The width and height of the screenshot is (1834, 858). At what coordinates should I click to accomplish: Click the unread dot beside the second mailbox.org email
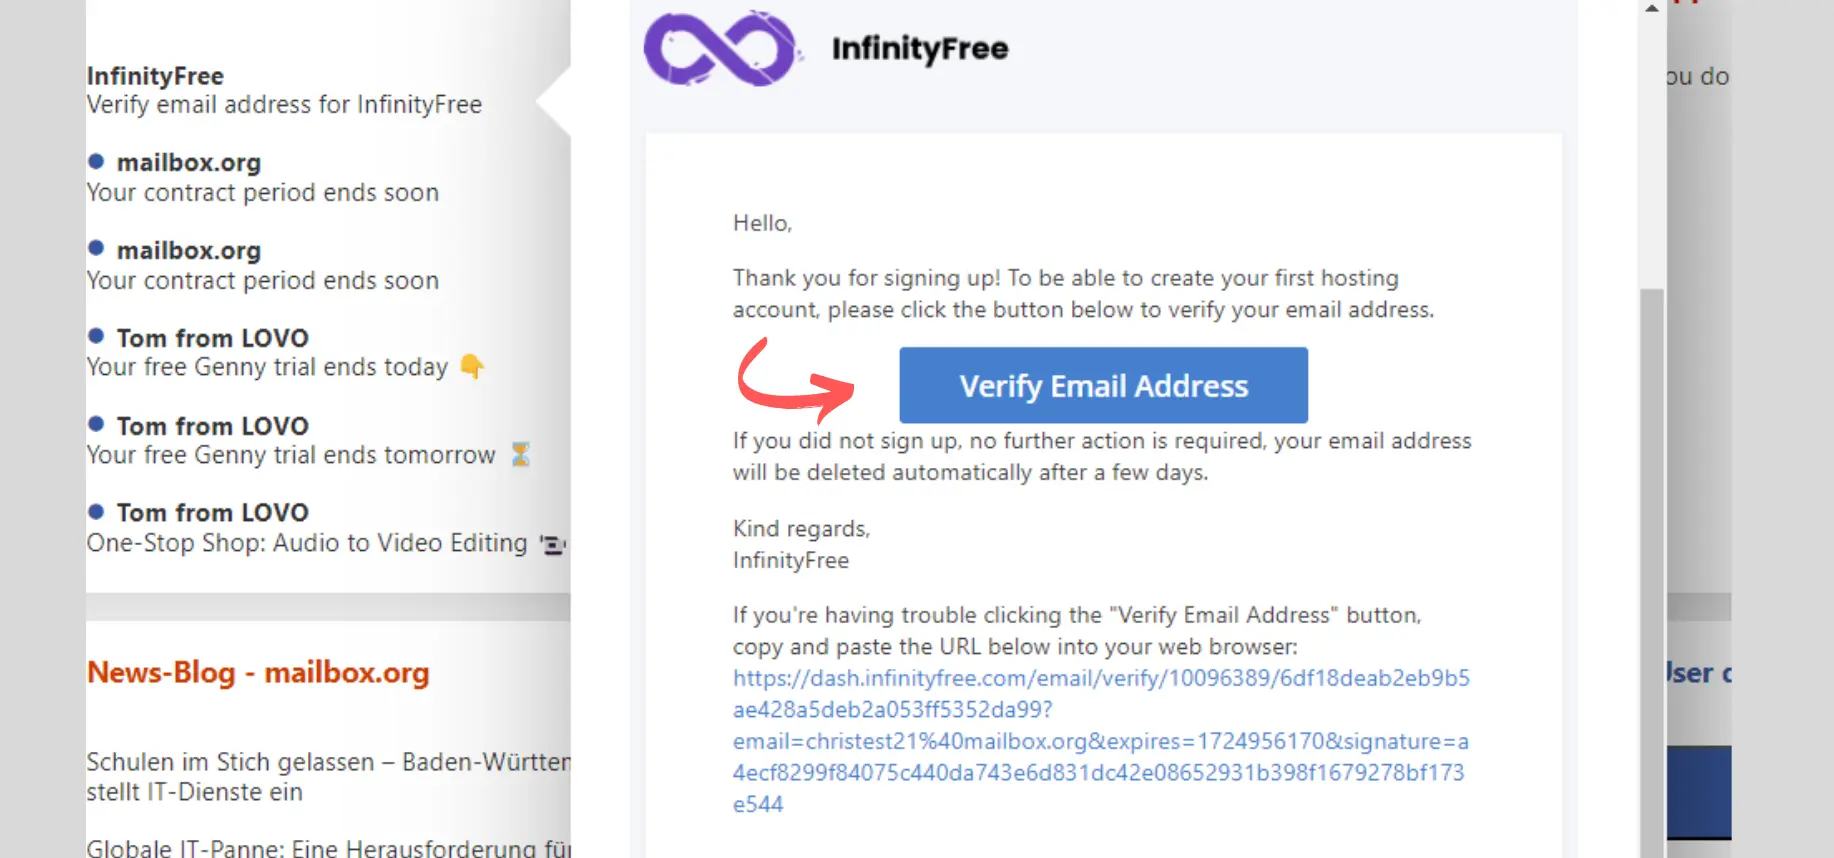coord(96,248)
